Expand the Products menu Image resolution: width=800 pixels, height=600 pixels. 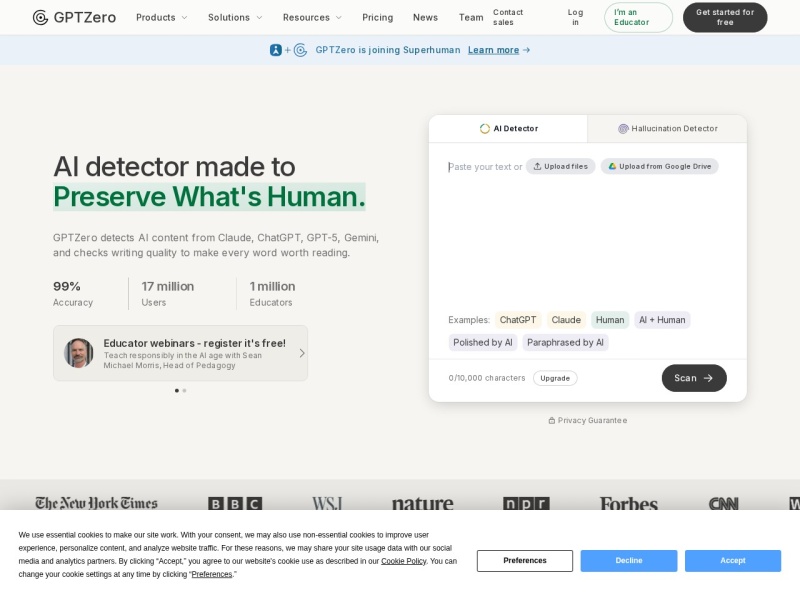pos(162,17)
